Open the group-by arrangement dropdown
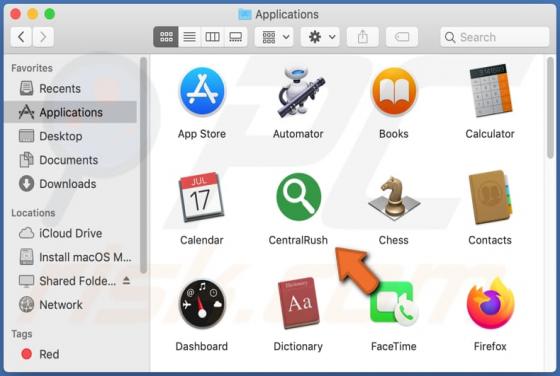This screenshot has width=560, height=376. click(274, 37)
